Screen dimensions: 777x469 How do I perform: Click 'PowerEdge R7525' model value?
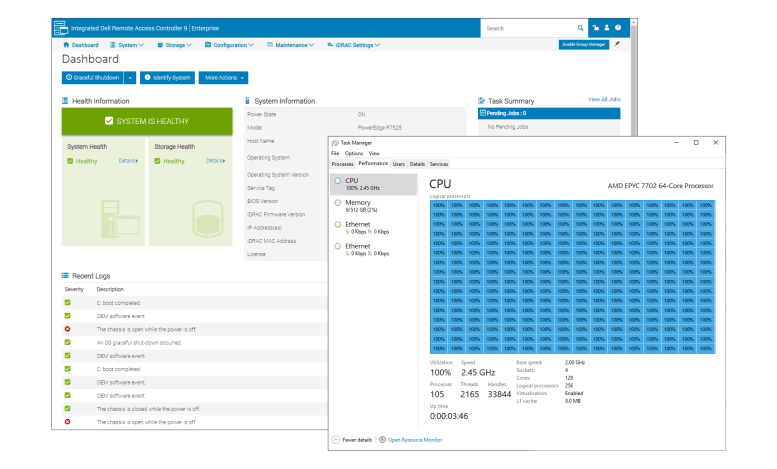(x=380, y=127)
